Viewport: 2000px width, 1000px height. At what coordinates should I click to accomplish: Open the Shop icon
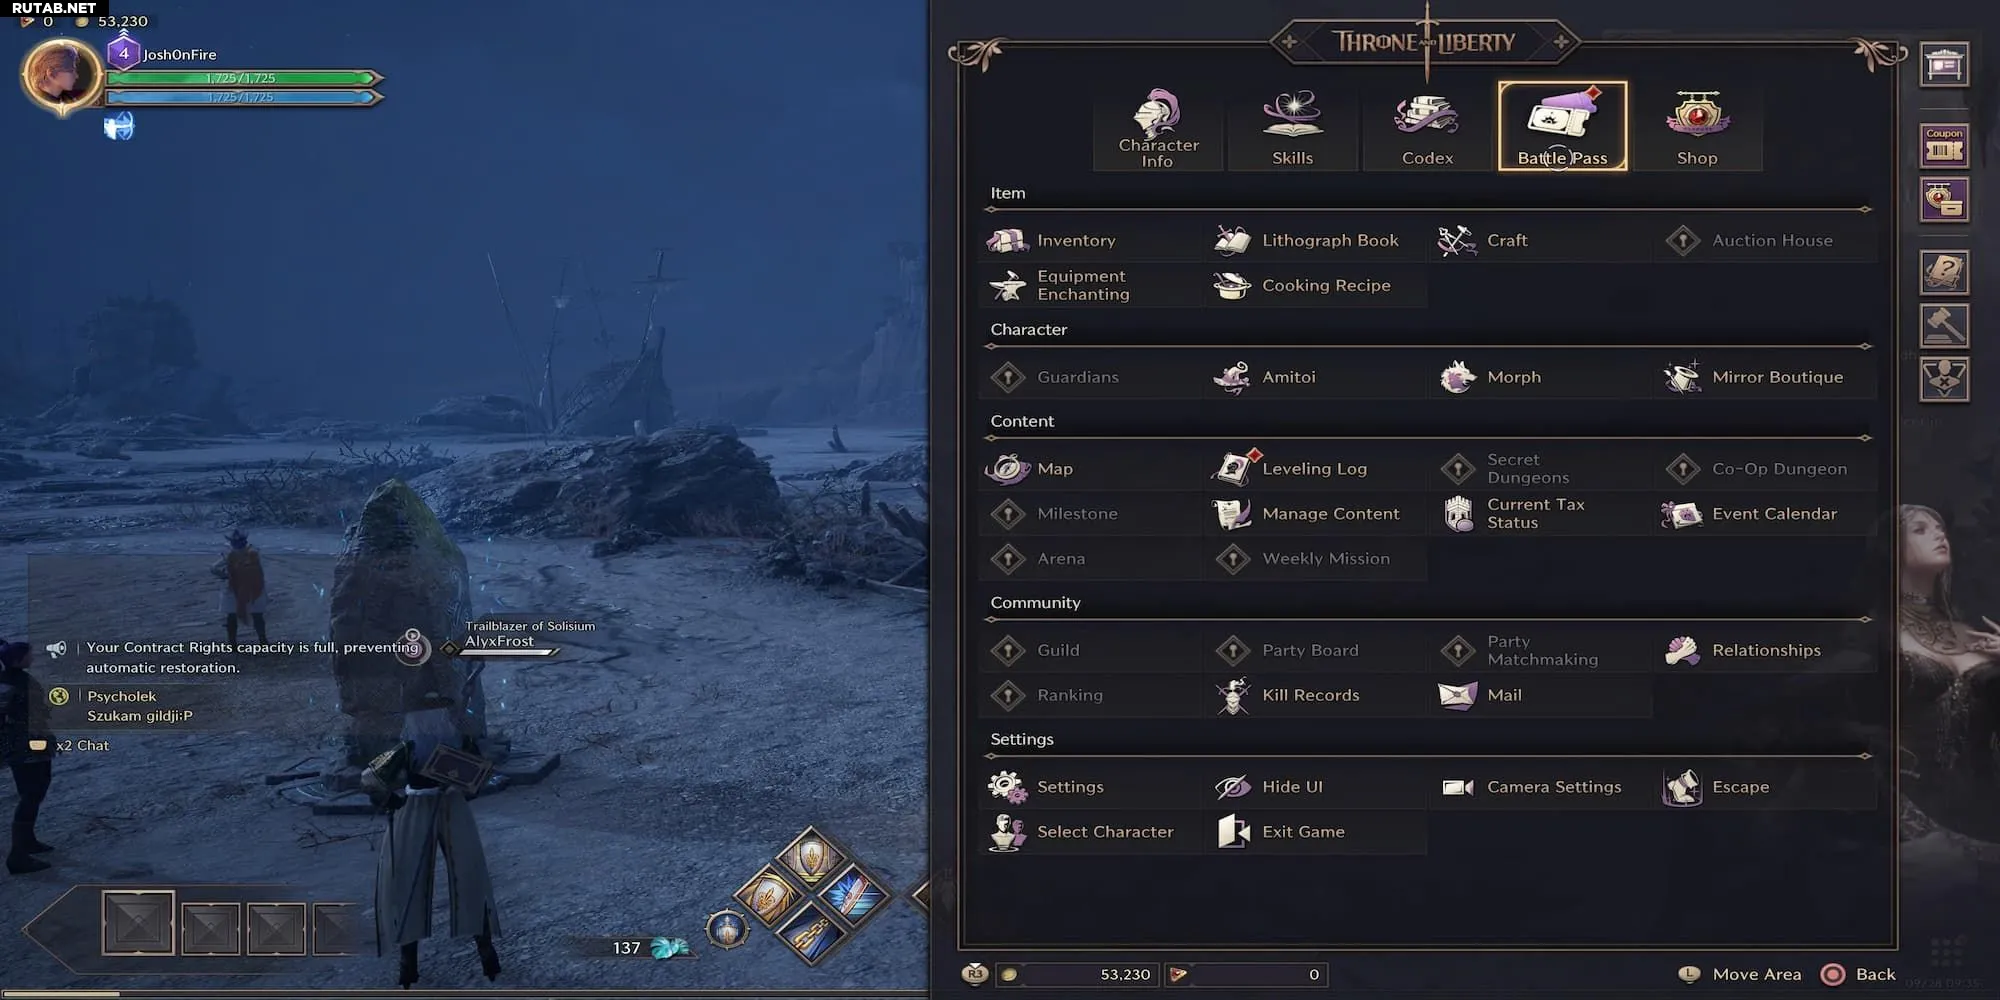click(1697, 115)
